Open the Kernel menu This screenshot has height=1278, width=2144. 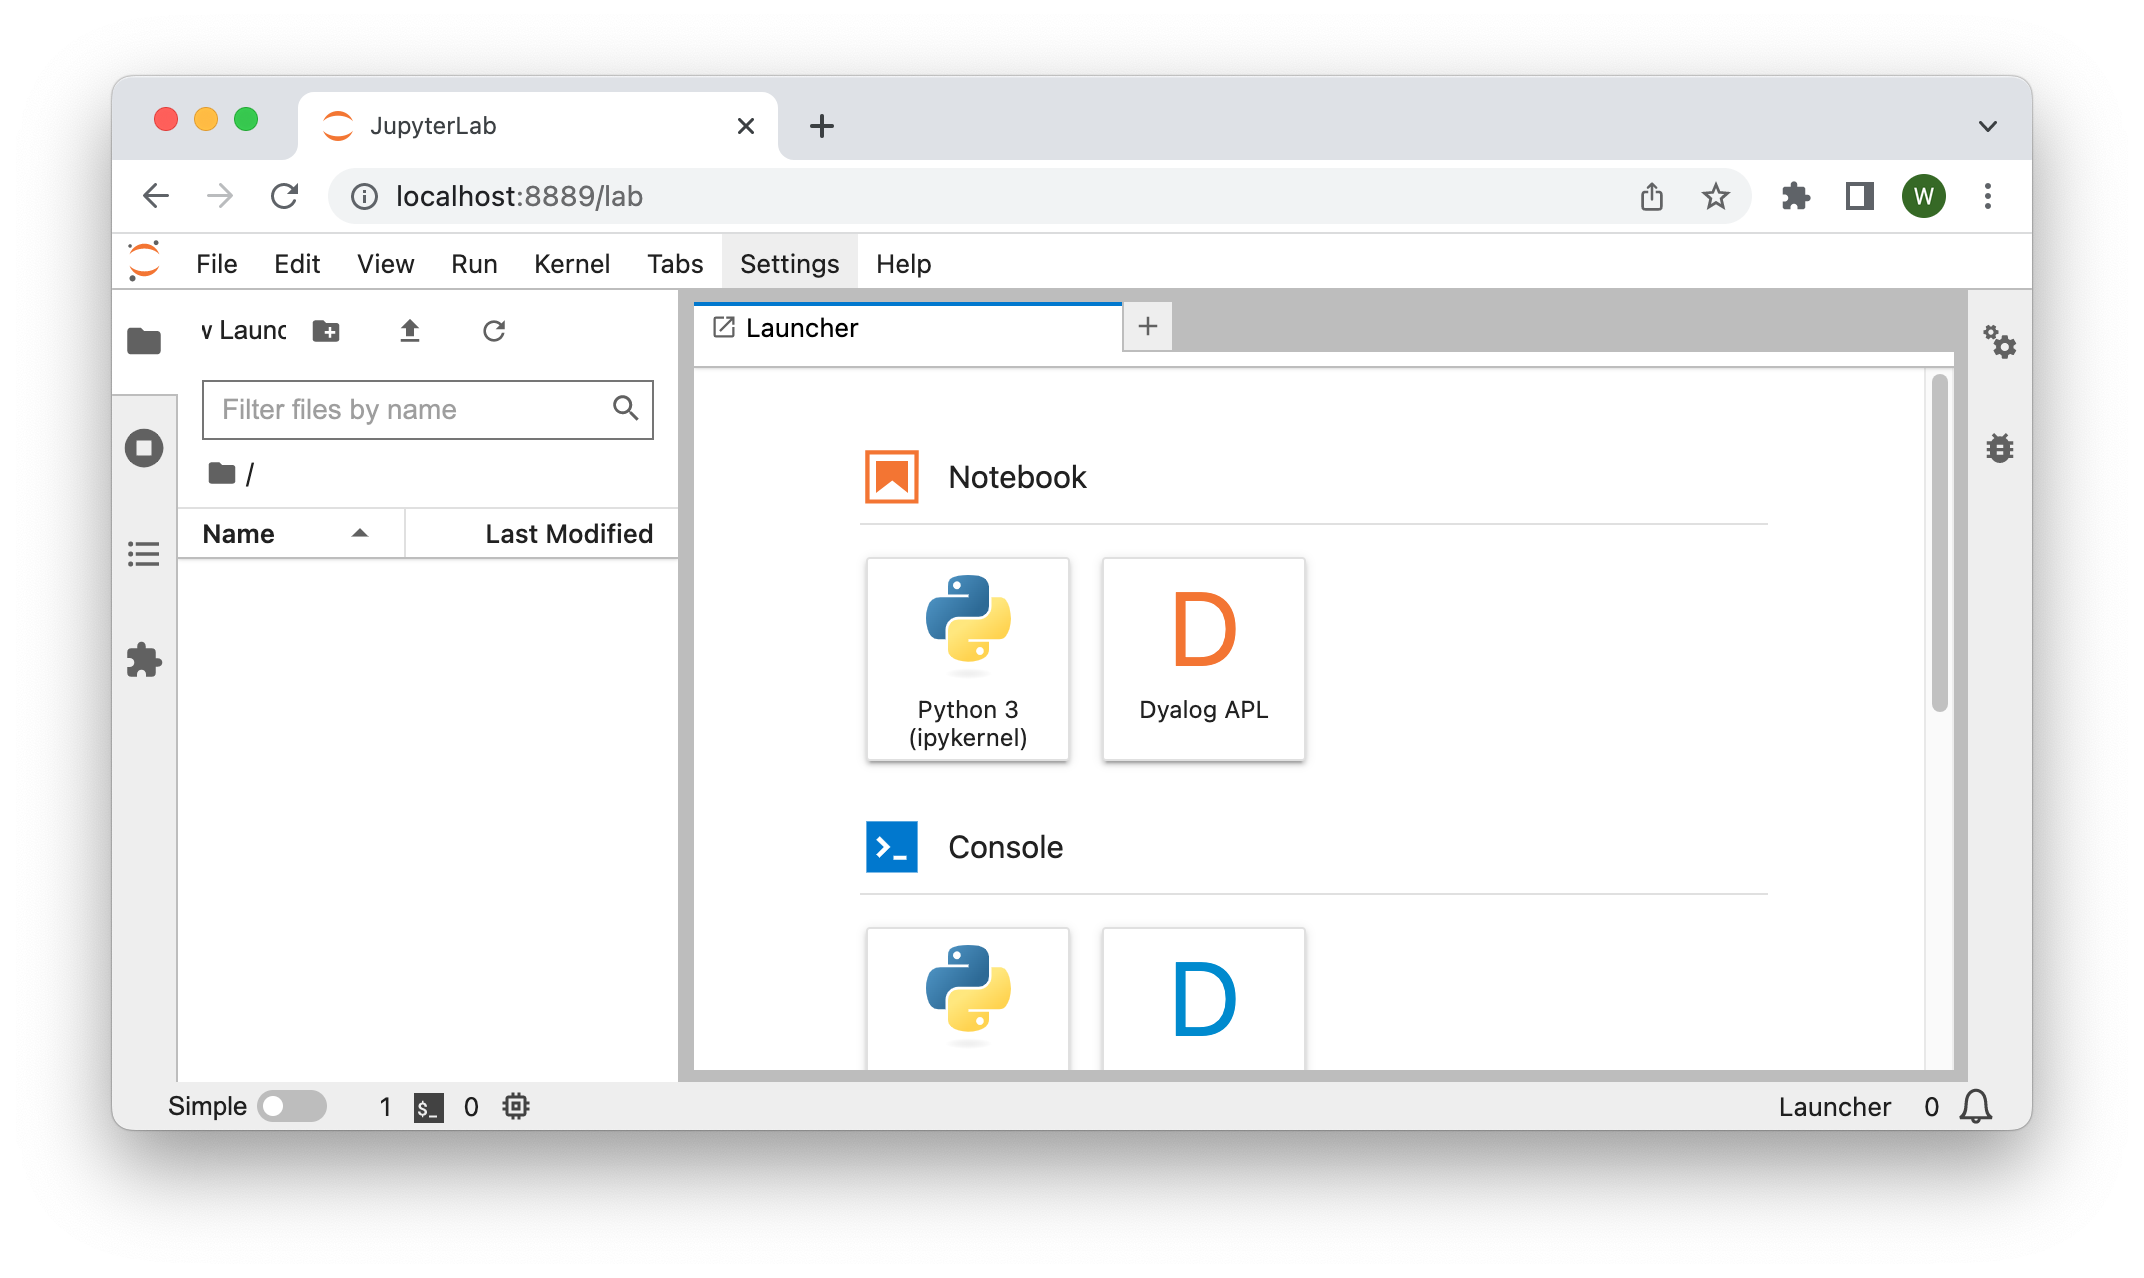click(571, 264)
